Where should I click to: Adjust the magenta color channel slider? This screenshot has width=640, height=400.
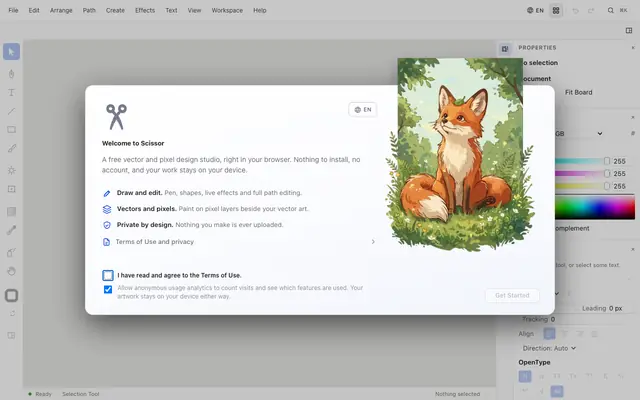[x=583, y=174]
